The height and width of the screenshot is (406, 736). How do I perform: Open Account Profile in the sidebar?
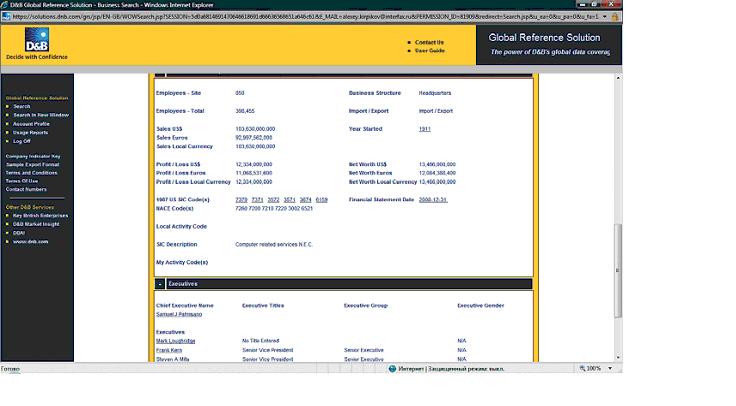pos(31,124)
